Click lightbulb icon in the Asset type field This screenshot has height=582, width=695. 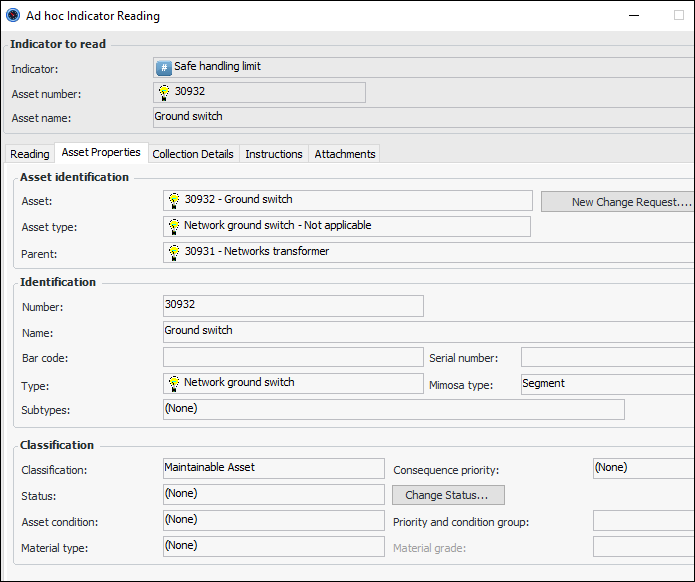point(174,226)
